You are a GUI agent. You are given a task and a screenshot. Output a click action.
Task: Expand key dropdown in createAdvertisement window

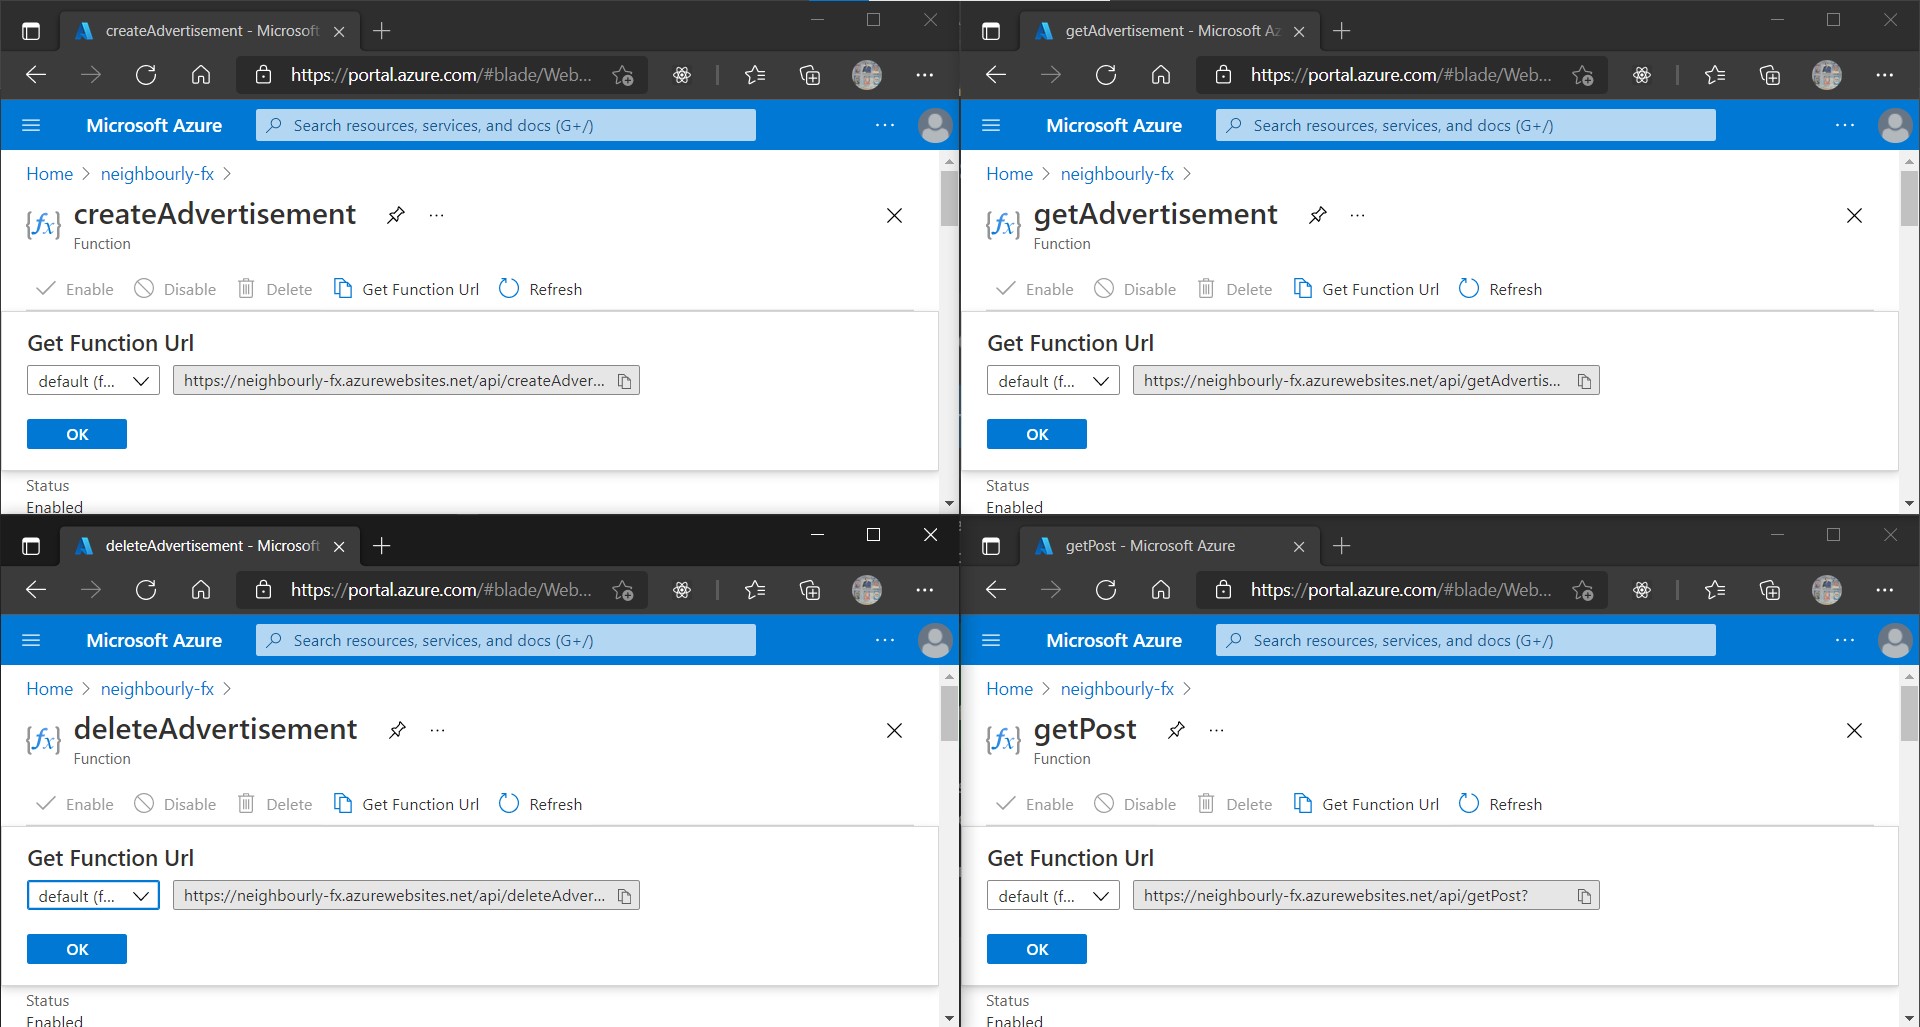(x=93, y=381)
